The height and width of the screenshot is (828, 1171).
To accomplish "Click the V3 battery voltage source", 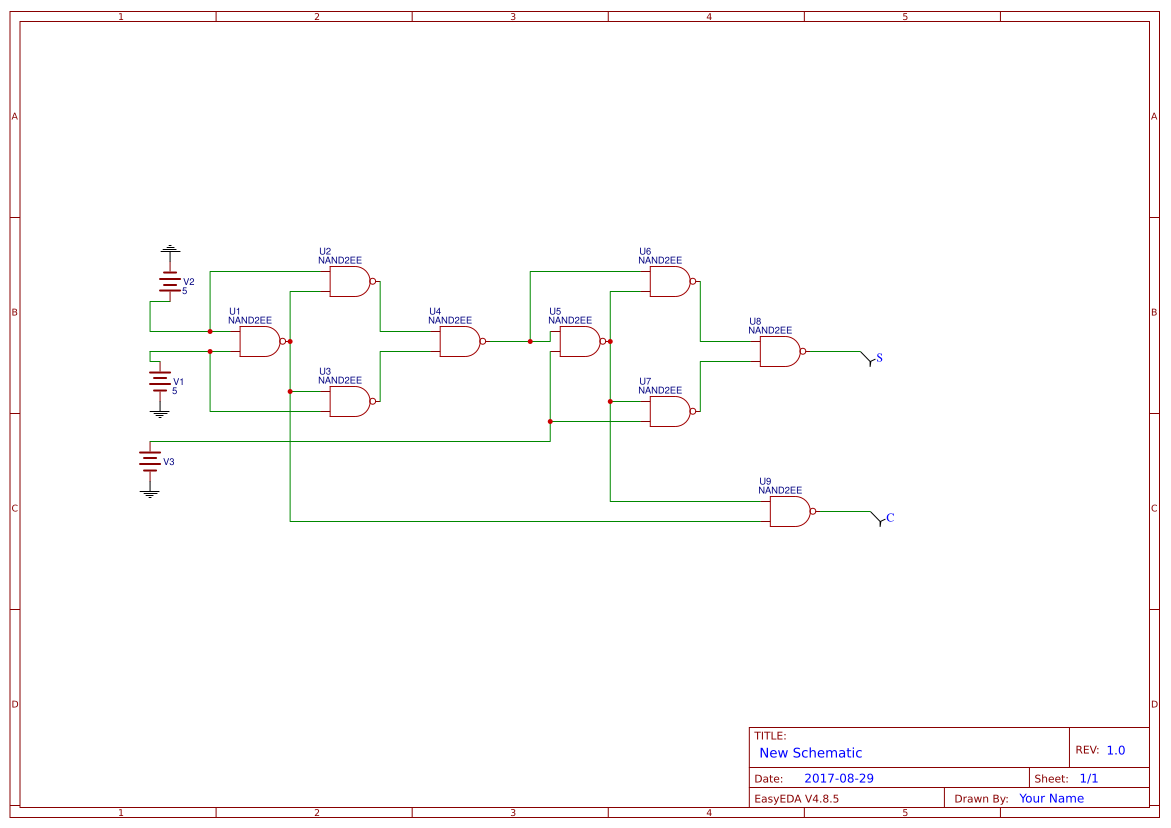I will (x=150, y=461).
